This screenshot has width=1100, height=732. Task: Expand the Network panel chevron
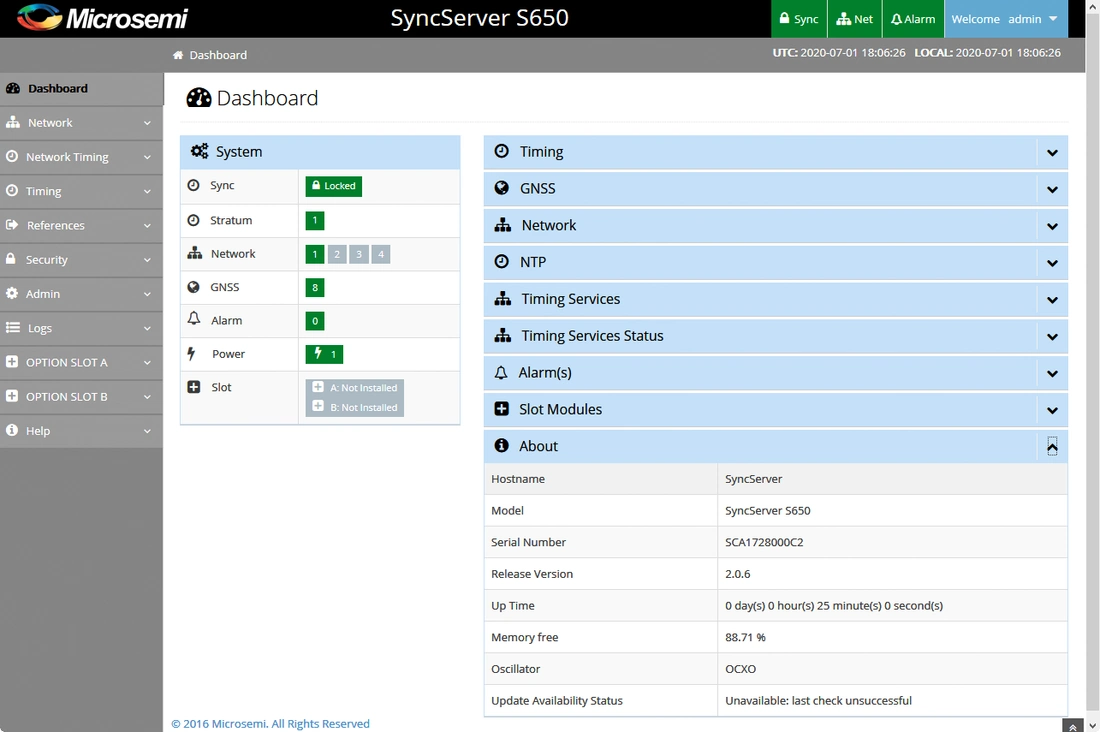(x=1052, y=226)
